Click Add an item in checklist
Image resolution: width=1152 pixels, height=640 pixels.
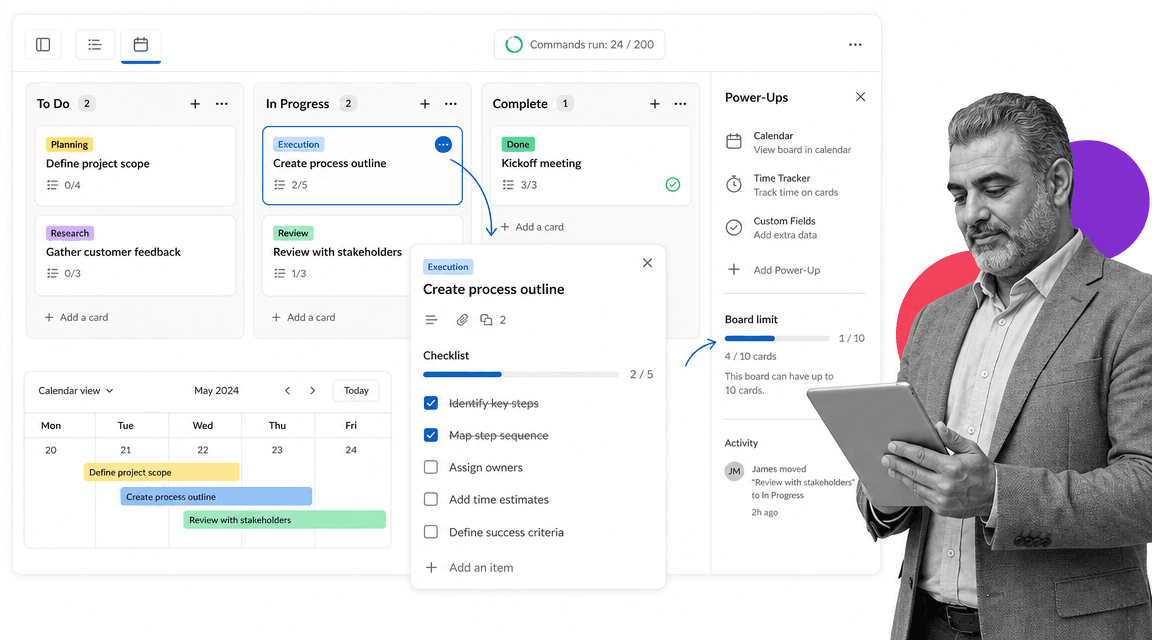[469, 568]
